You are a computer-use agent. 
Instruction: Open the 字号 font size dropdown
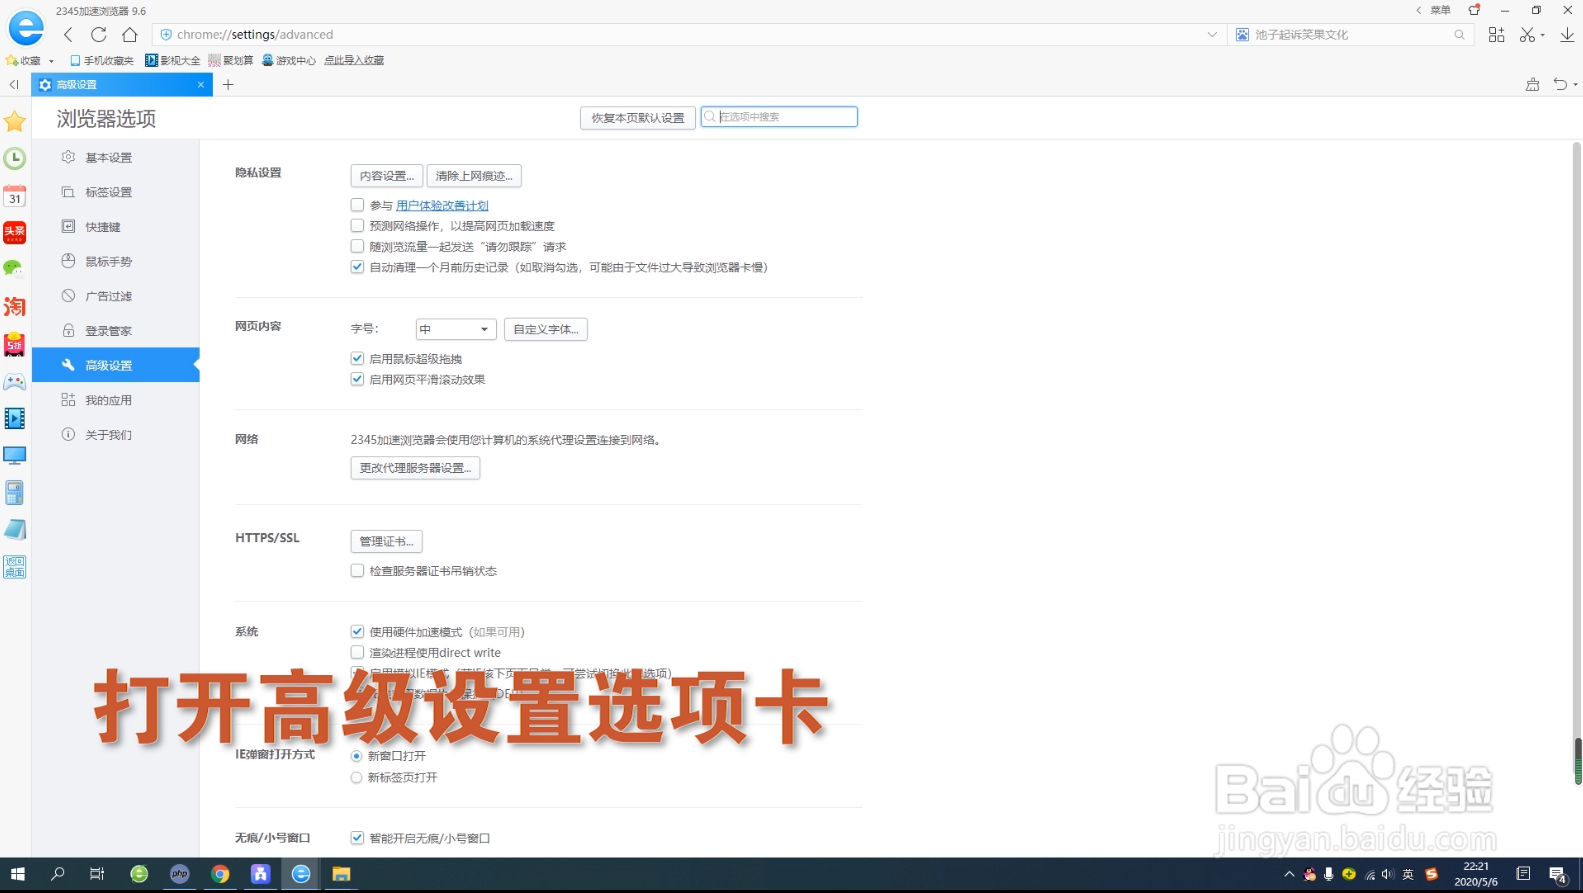(x=456, y=329)
